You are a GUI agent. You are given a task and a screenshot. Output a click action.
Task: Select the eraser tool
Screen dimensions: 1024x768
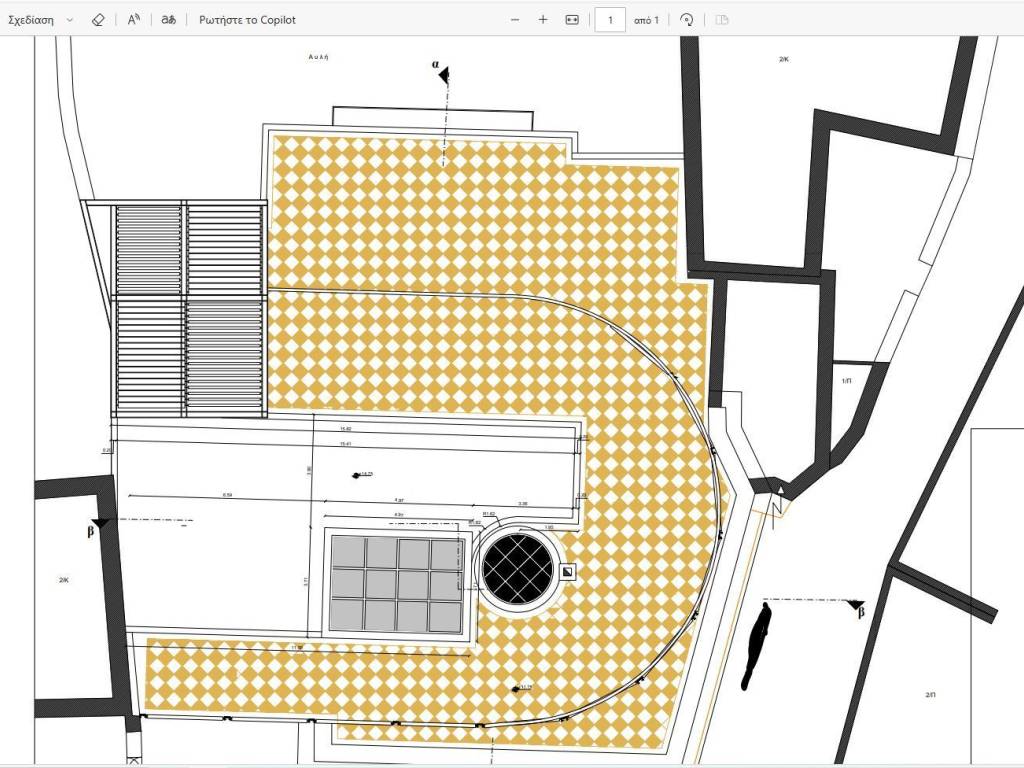point(97,19)
